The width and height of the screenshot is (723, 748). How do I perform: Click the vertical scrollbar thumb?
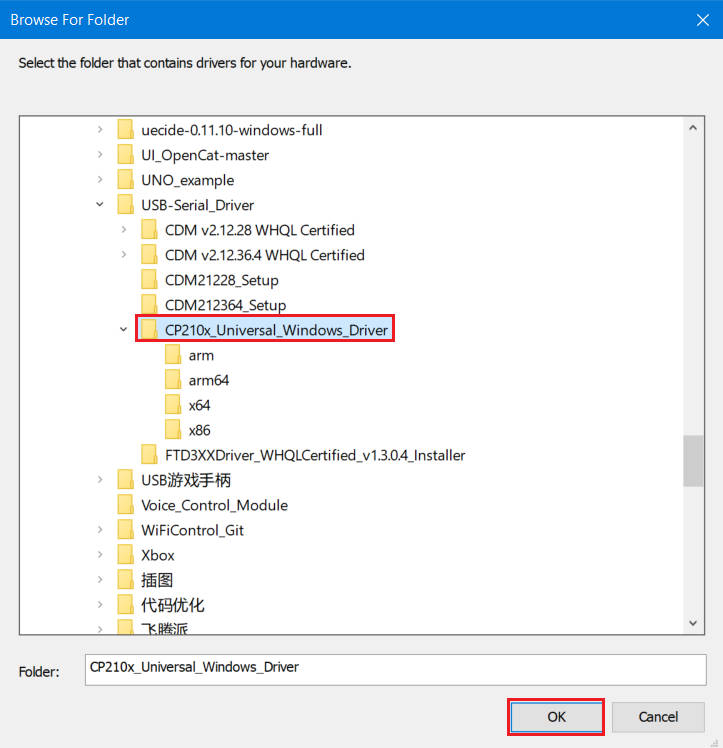(x=692, y=460)
